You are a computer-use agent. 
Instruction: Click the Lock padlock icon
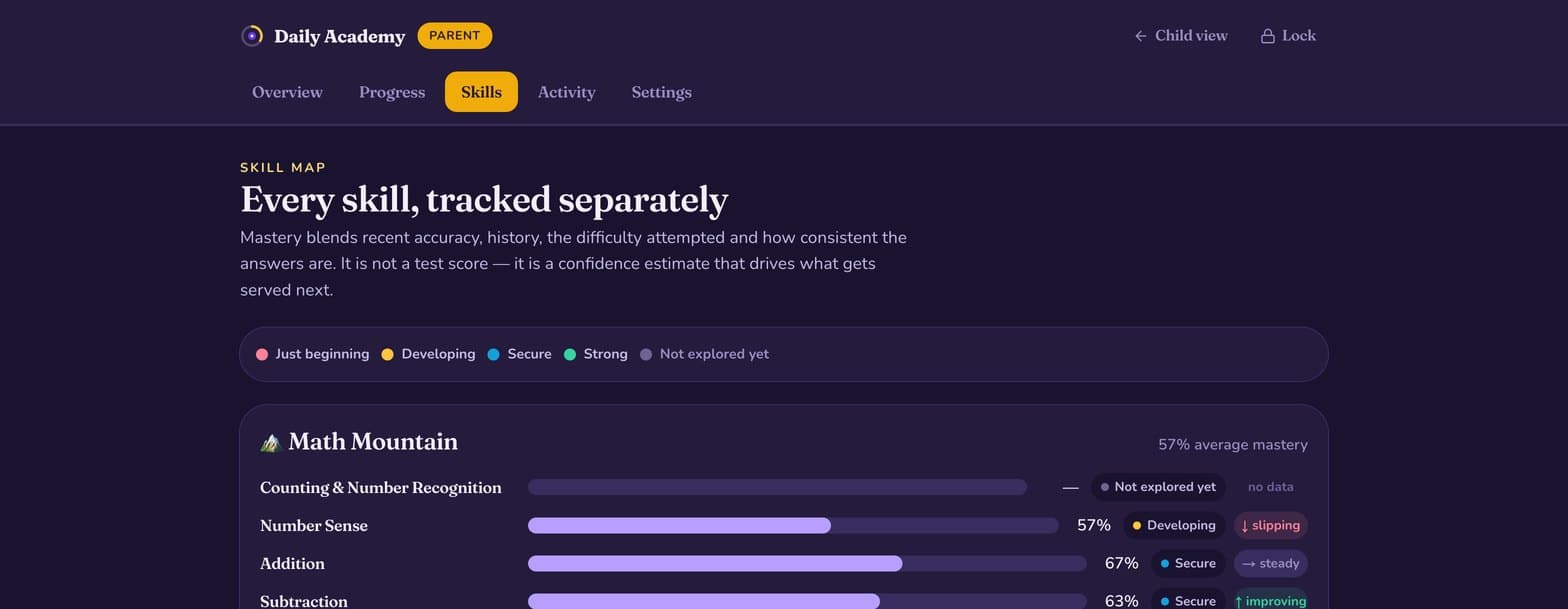pyautogui.click(x=1268, y=36)
